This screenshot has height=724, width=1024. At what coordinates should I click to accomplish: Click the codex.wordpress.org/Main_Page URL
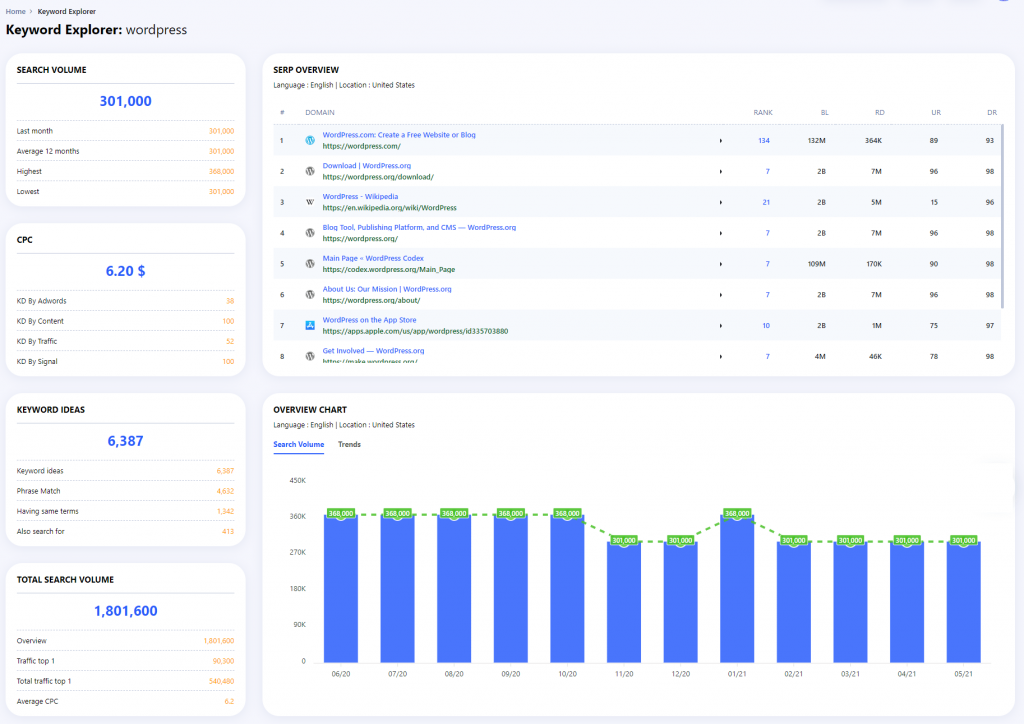[389, 270]
